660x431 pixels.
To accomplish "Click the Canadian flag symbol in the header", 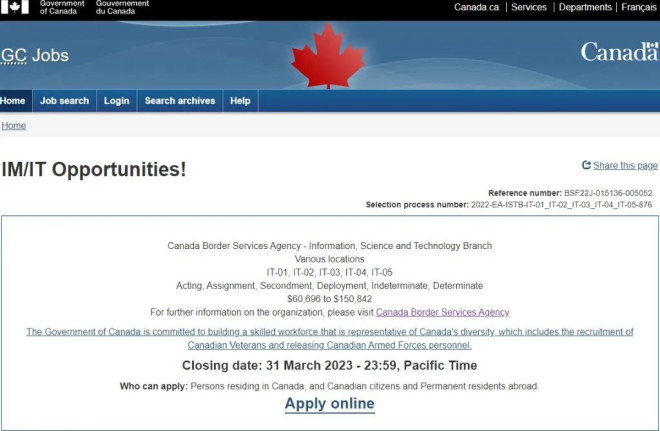I will pos(15,6).
